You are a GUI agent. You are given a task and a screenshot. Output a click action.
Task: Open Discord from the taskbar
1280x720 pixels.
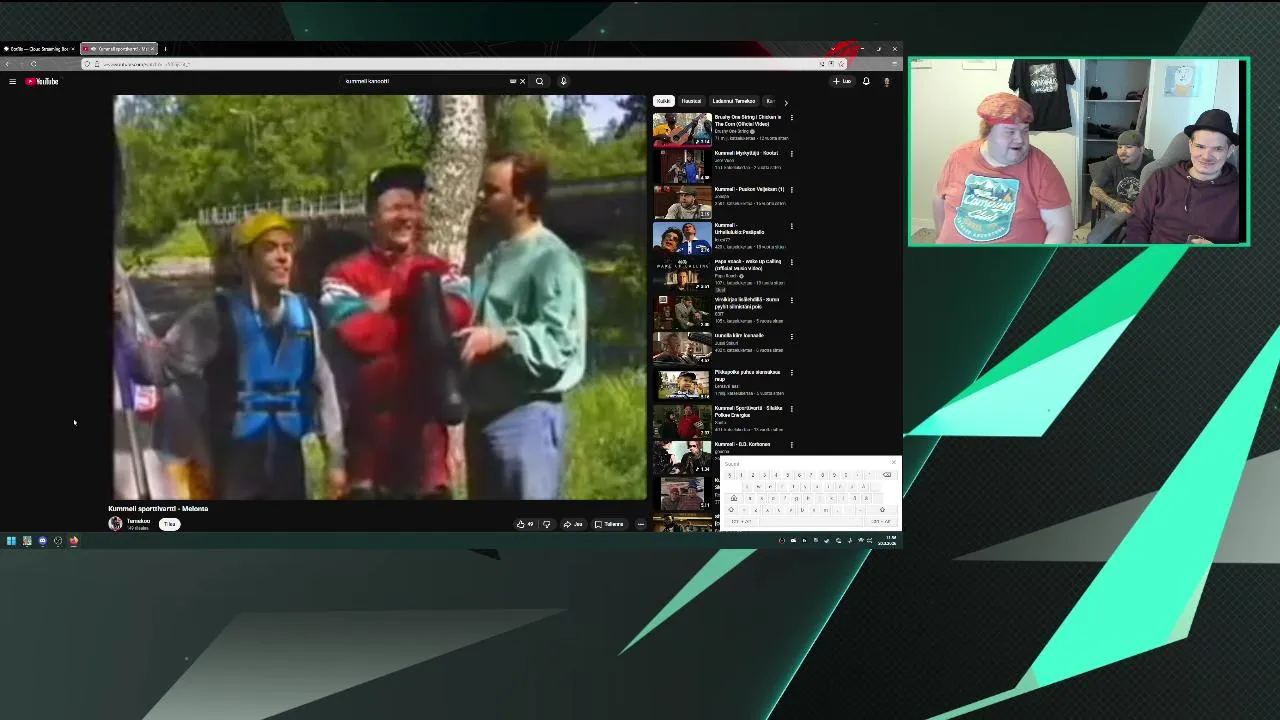(x=42, y=541)
